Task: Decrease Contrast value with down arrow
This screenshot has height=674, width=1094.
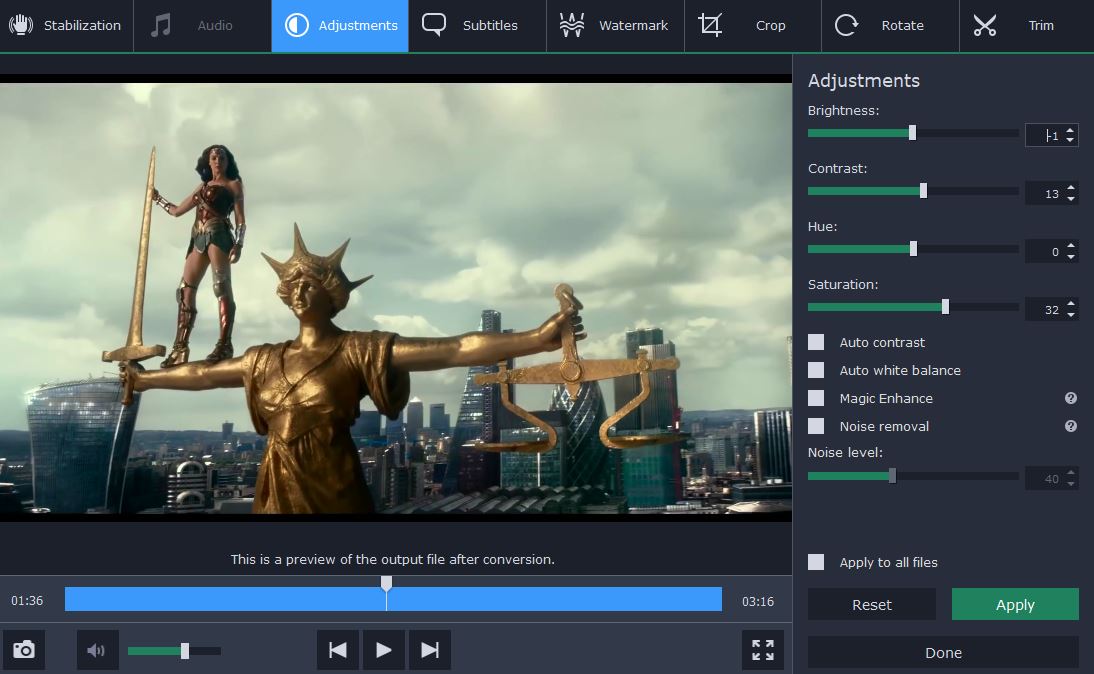Action: pos(1070,198)
